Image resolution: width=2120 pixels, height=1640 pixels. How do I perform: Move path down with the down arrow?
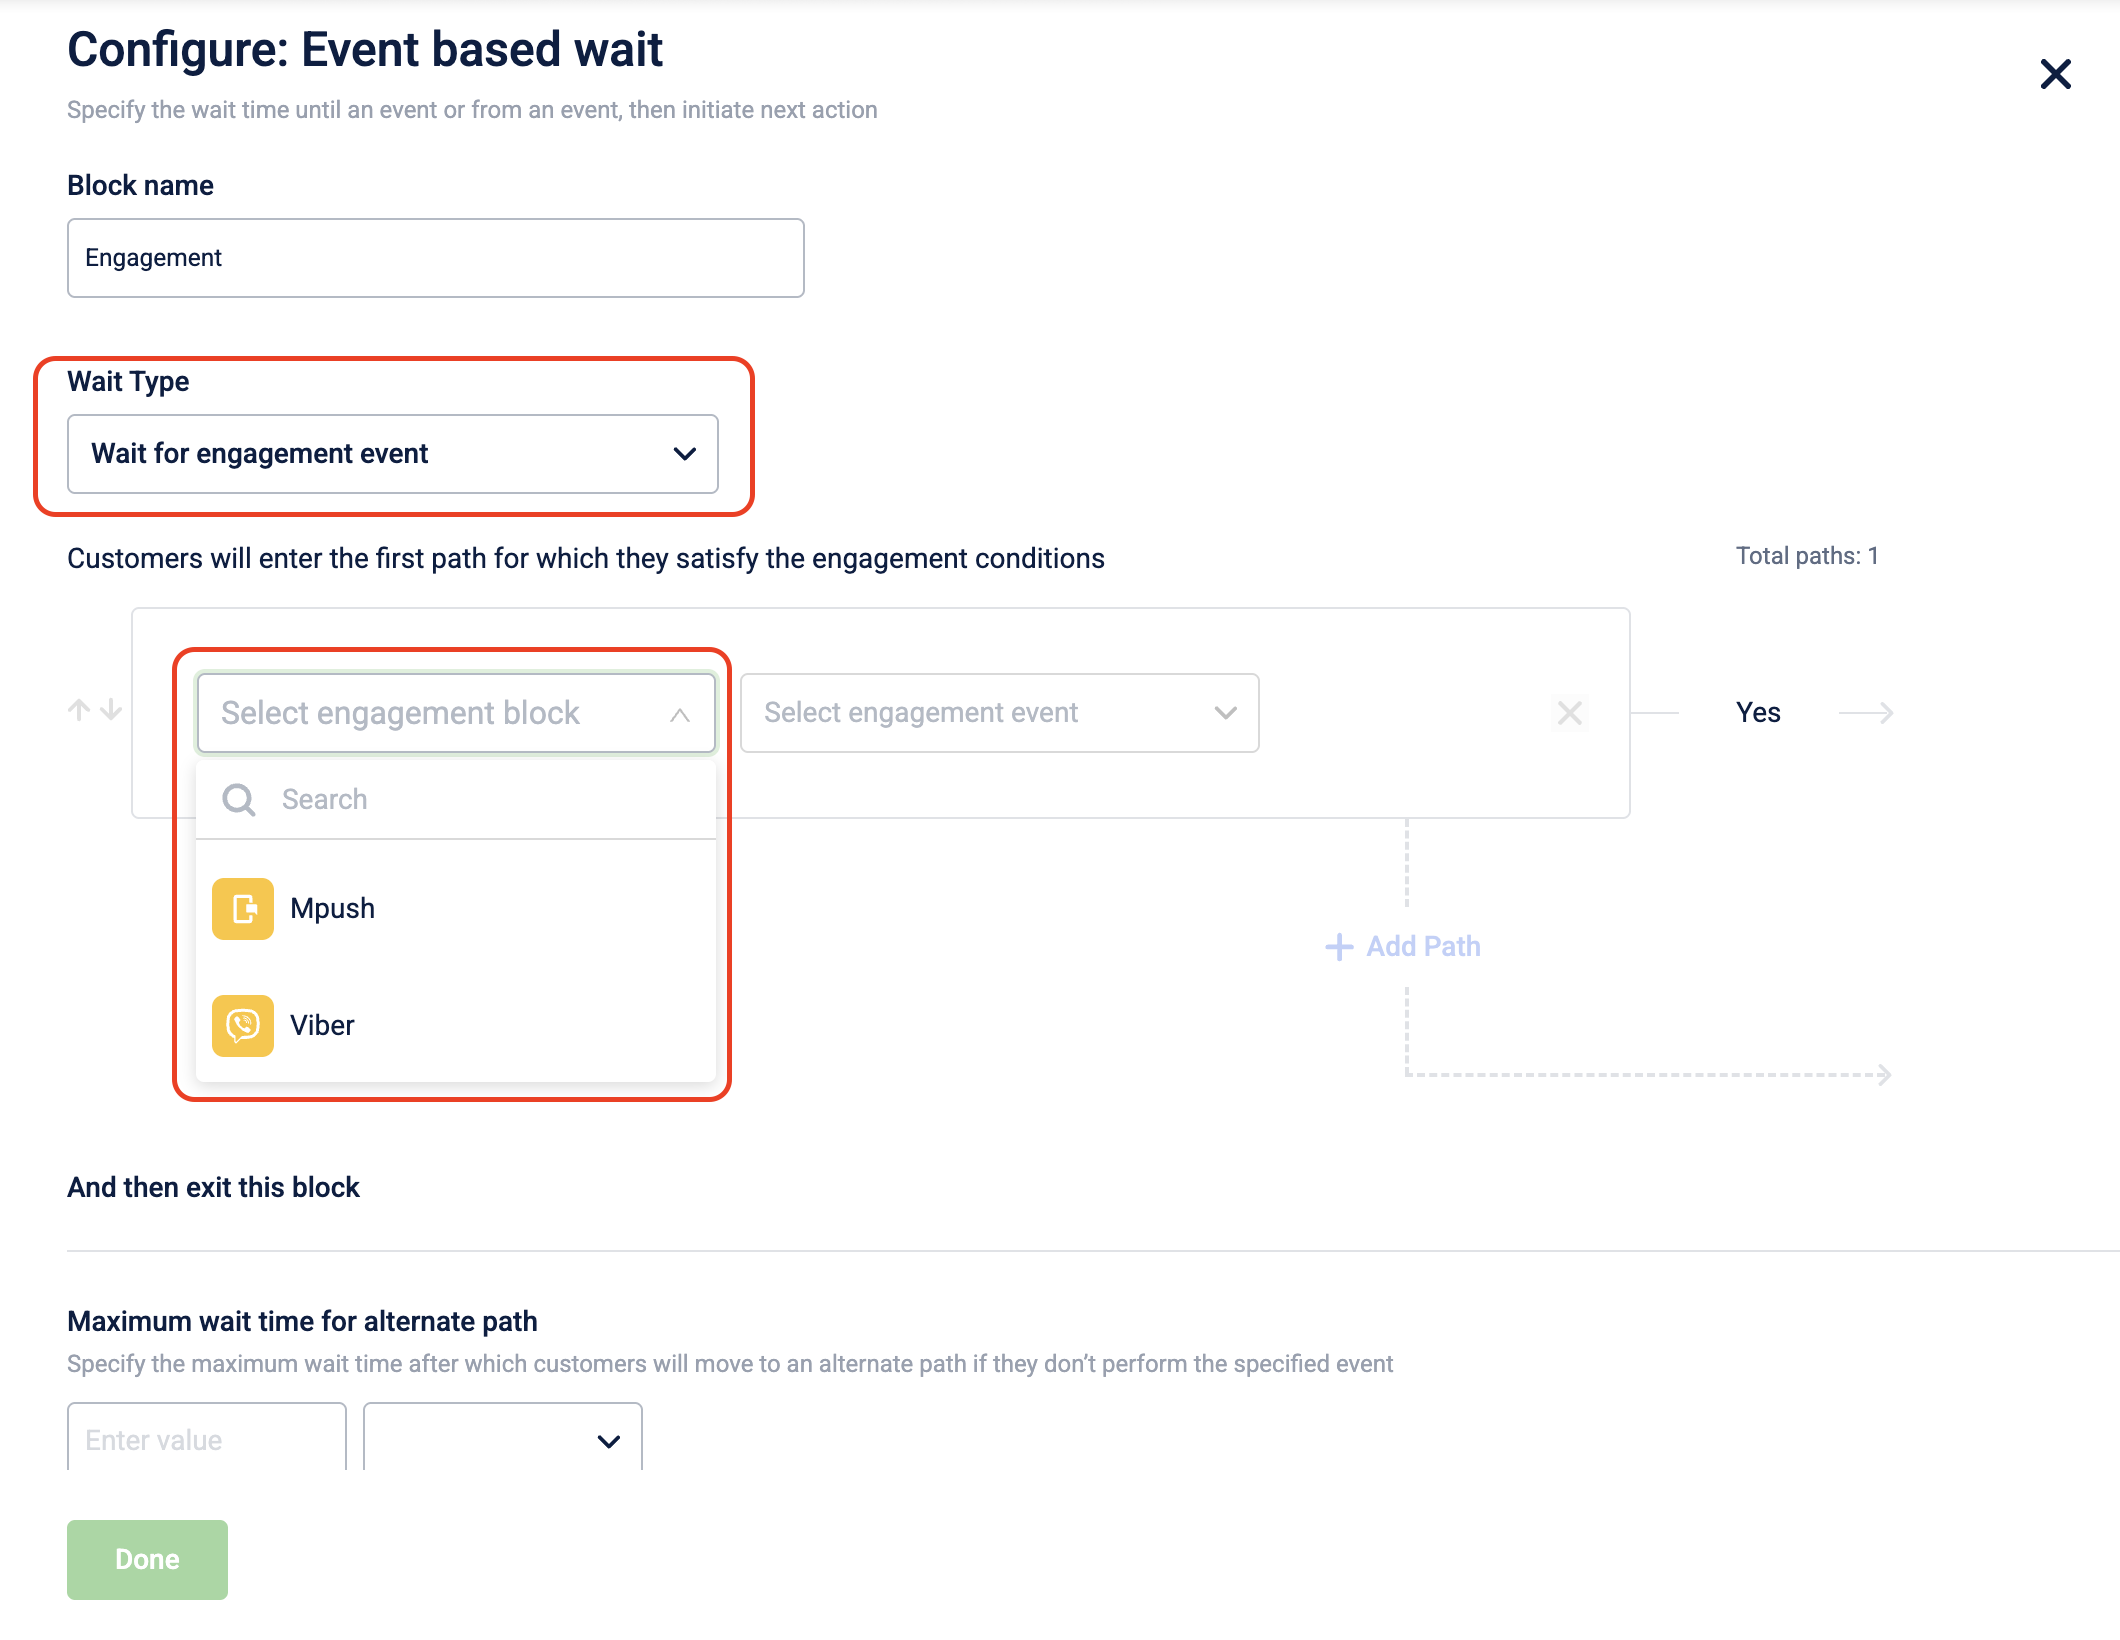click(111, 710)
